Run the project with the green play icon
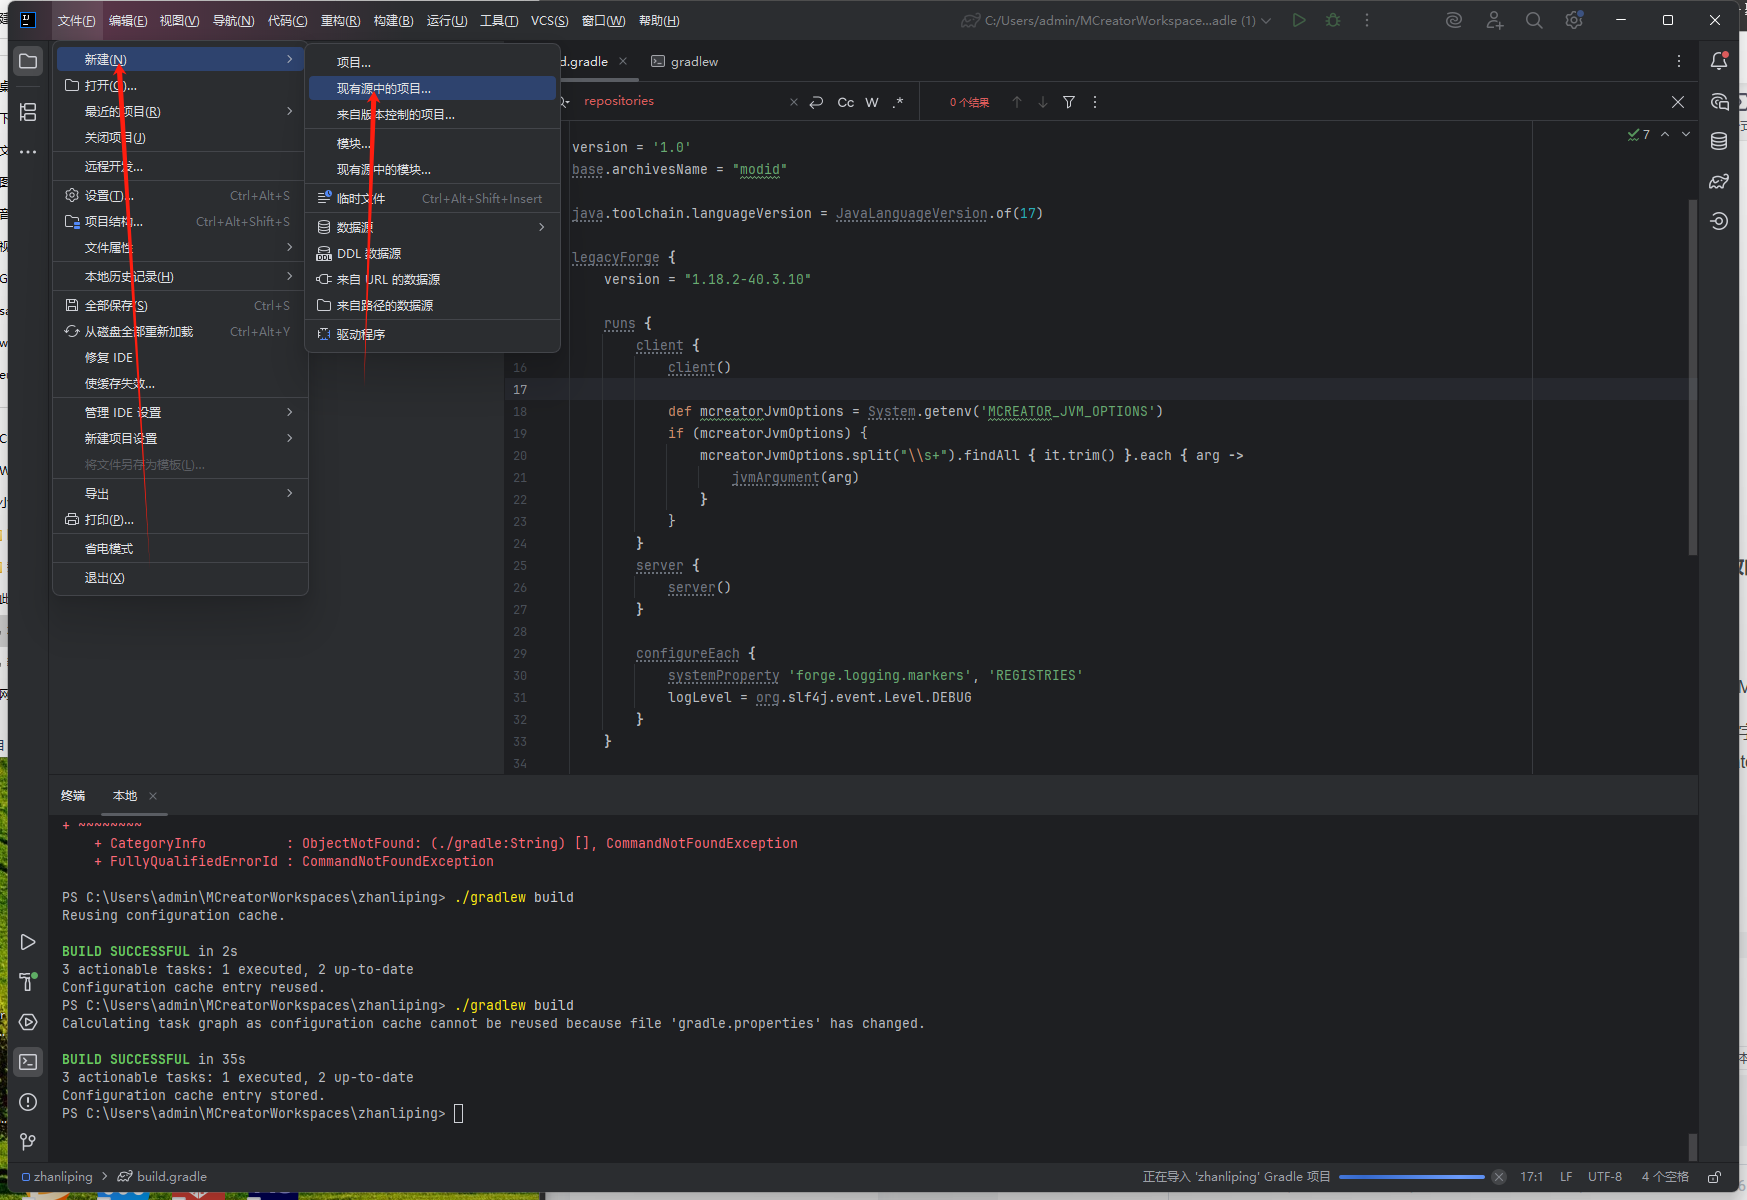Viewport: 1747px width, 1200px height. (1298, 20)
